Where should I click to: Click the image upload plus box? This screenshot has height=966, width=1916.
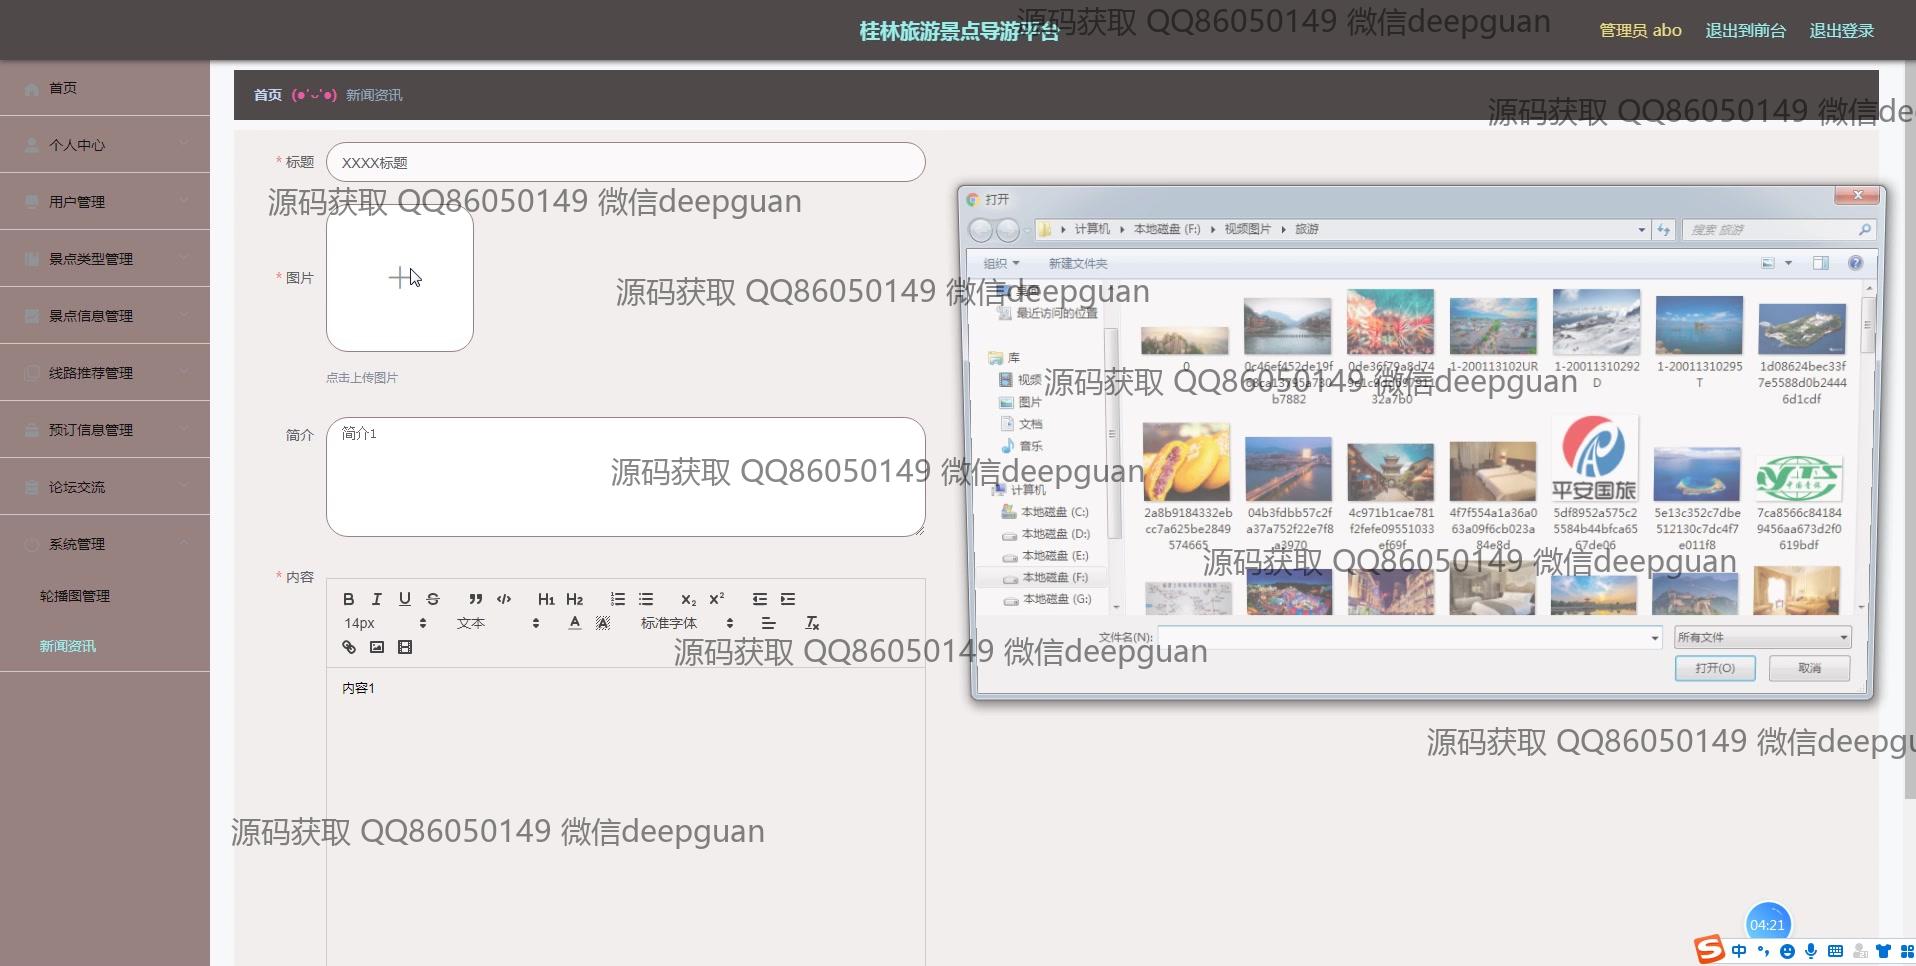(x=399, y=278)
